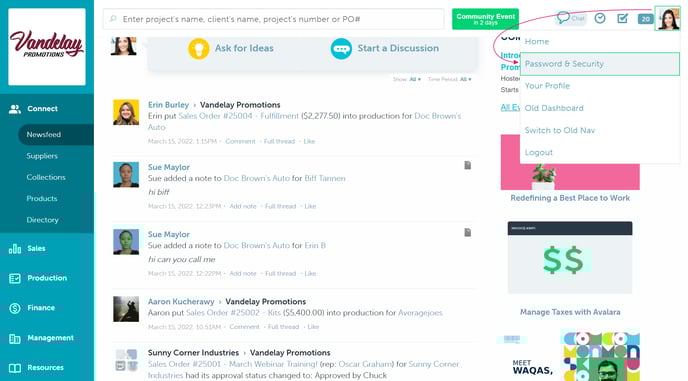Select Password & Security from profile menu
Image resolution: width=688 pixels, height=381 pixels.
599,64
